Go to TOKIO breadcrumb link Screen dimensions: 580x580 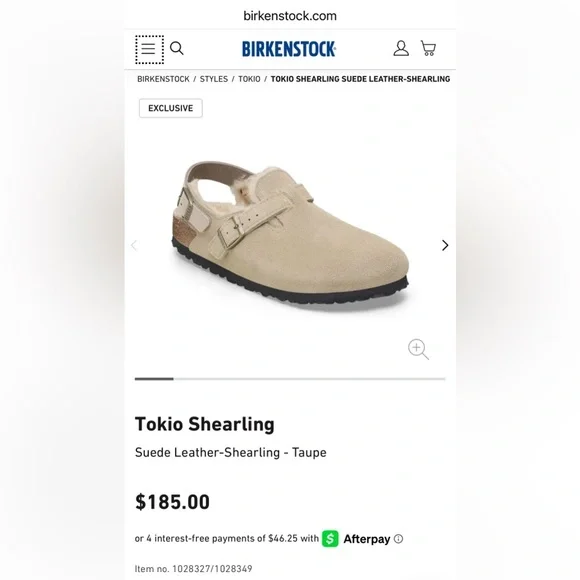249,79
